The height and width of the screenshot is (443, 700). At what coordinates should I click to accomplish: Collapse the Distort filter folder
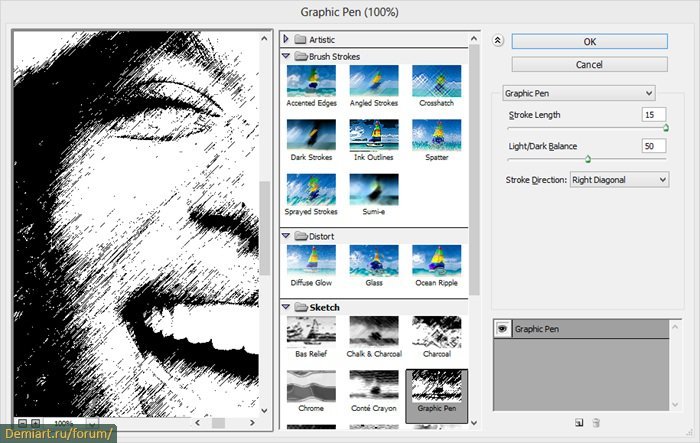pos(287,236)
